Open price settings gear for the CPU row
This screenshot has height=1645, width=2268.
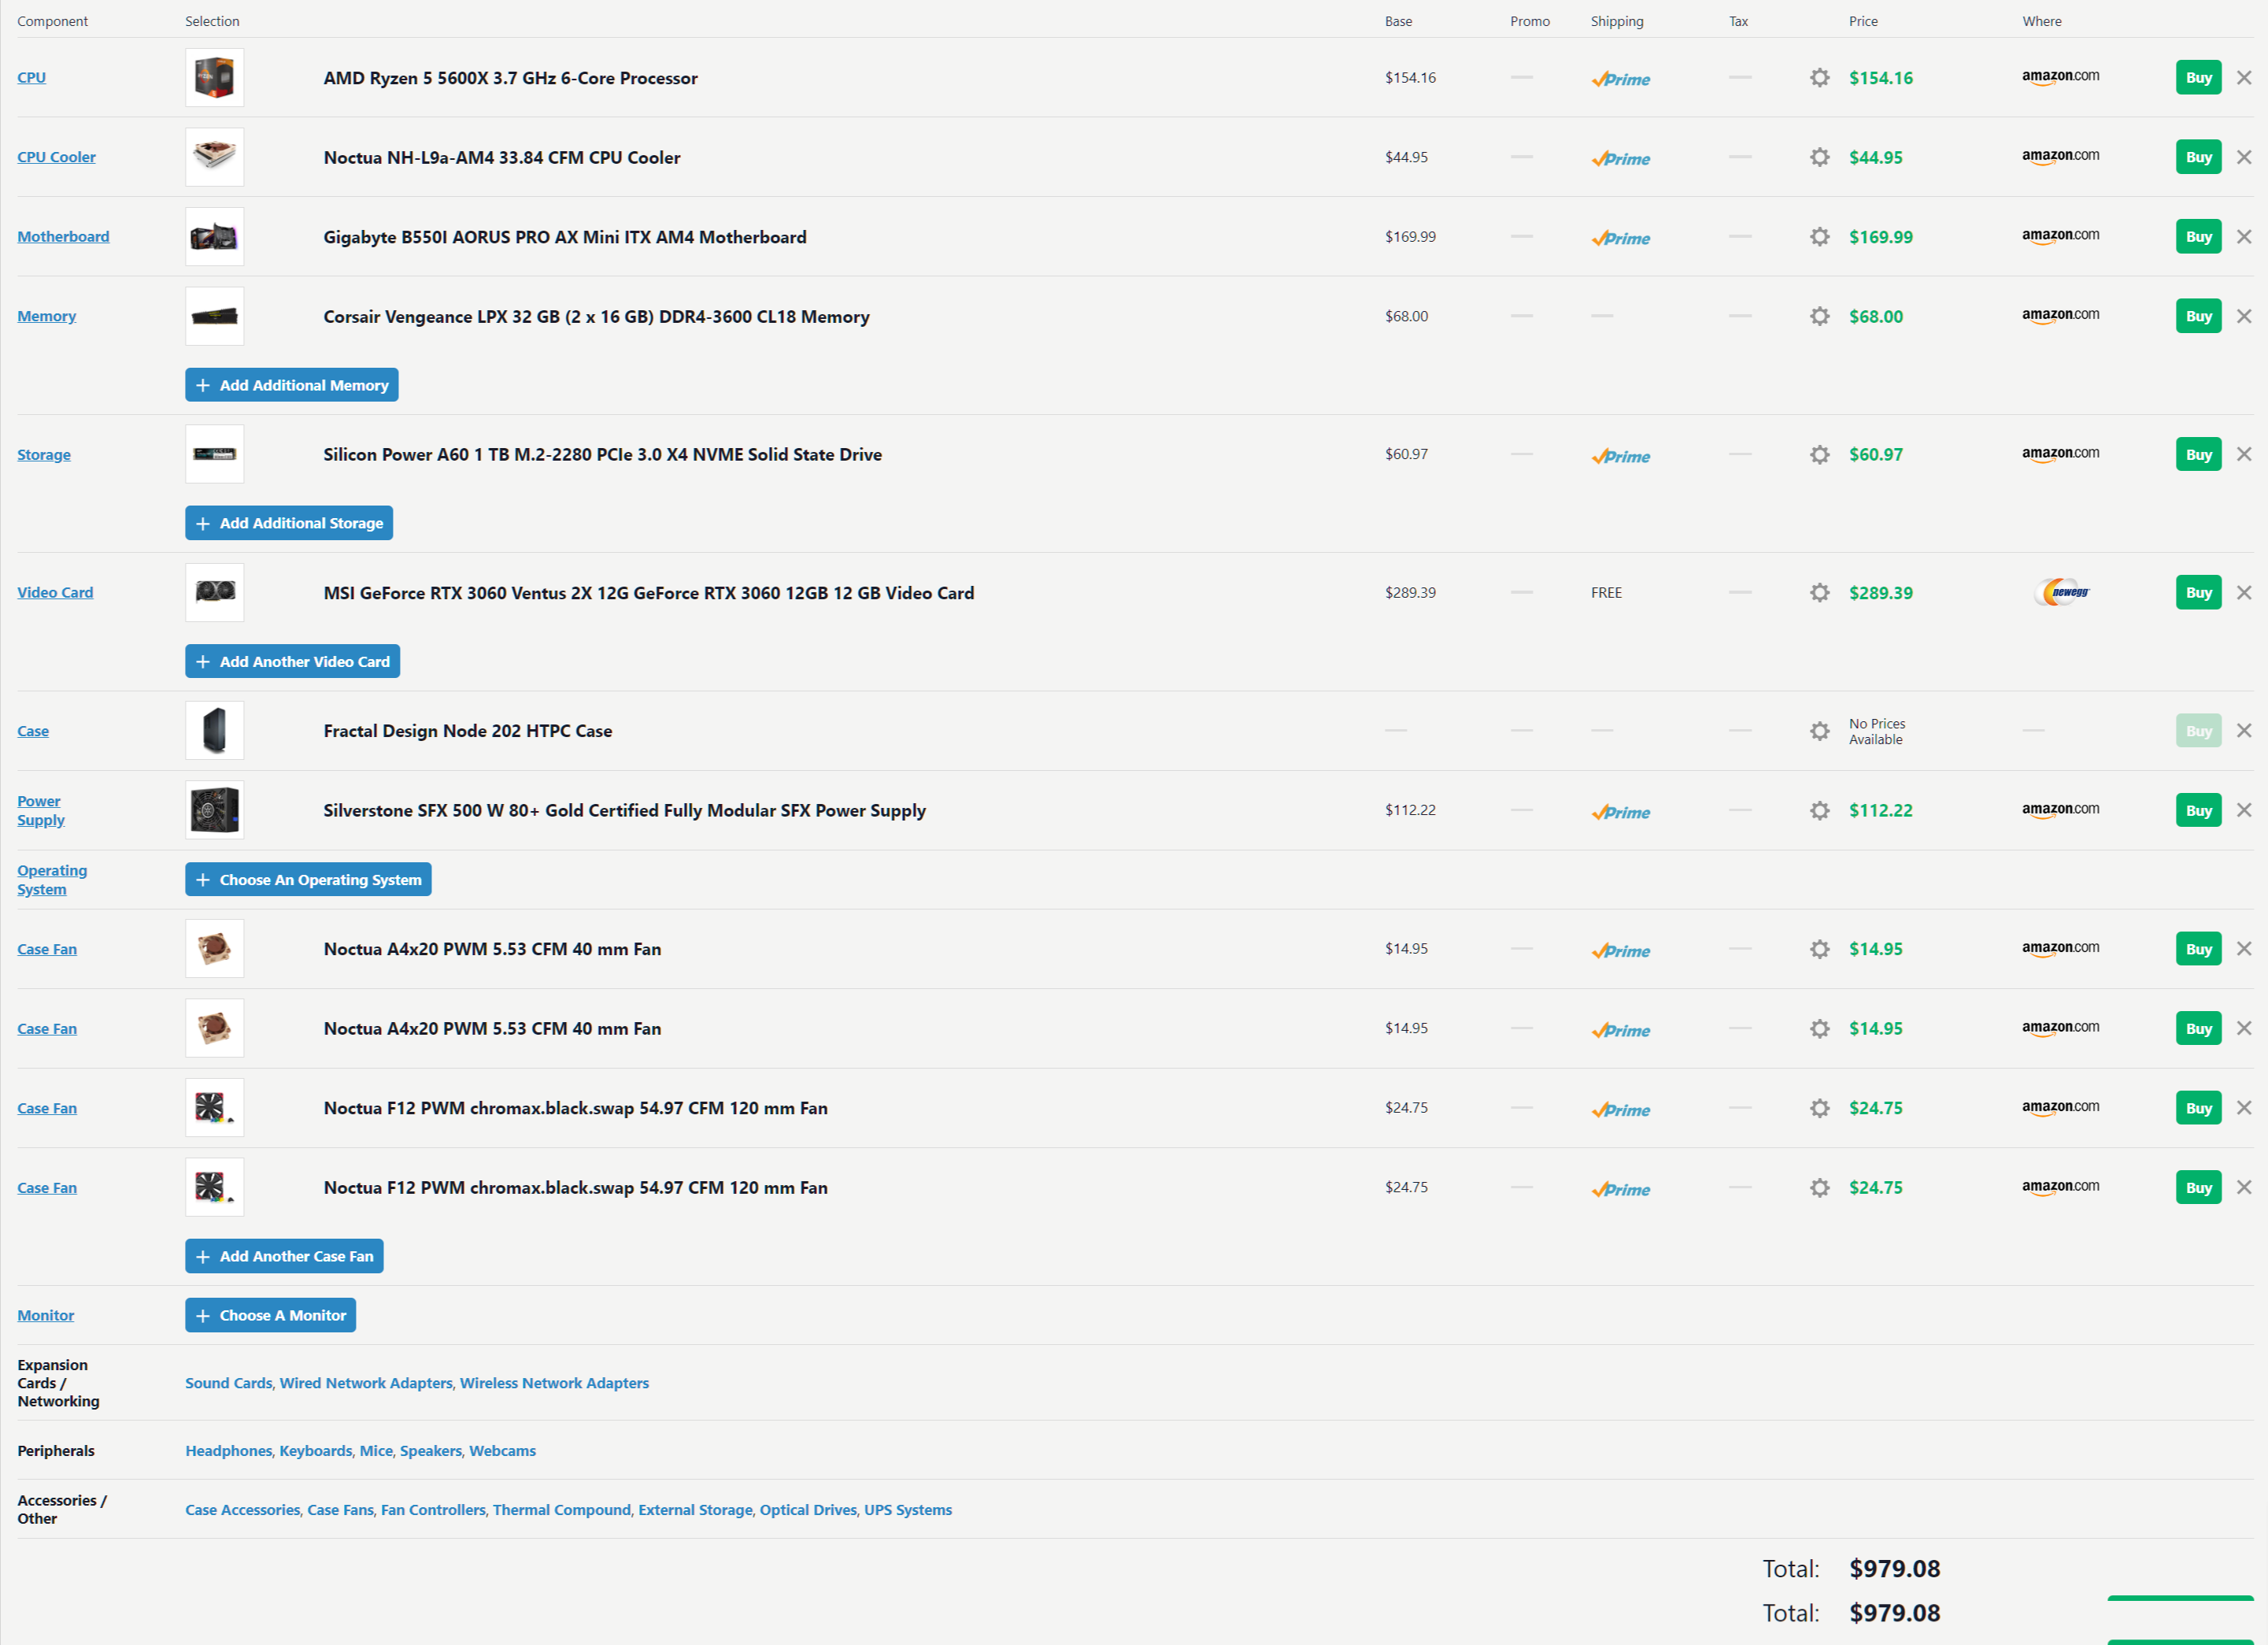click(1820, 78)
